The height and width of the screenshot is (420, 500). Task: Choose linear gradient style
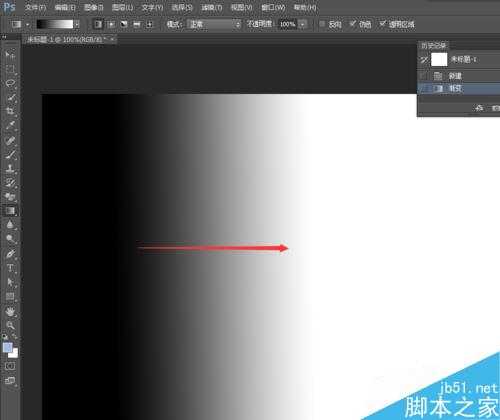coord(98,24)
